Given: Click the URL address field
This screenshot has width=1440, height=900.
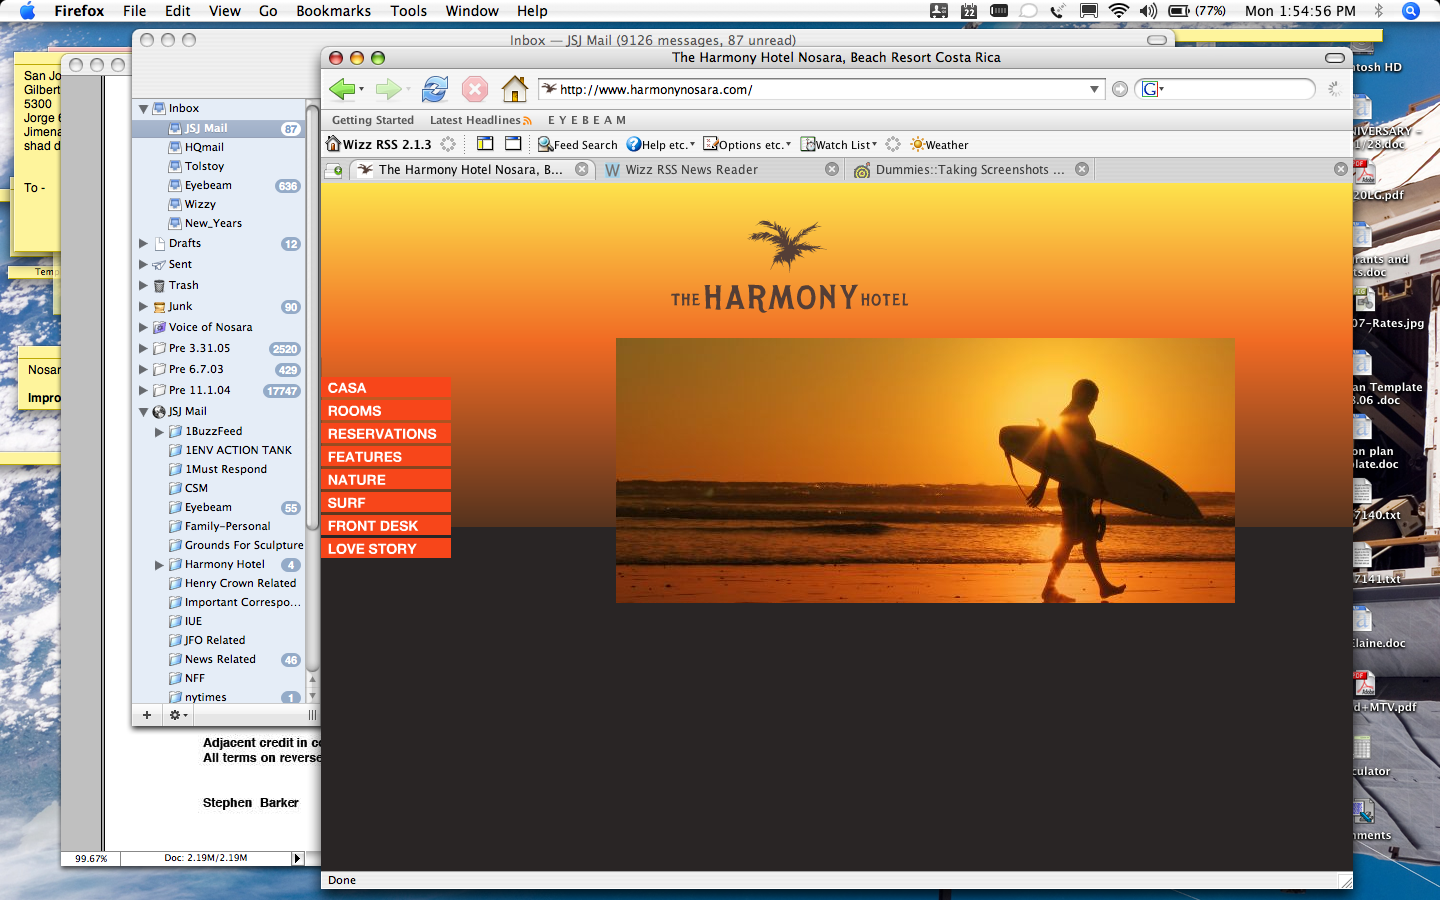Looking at the screenshot, I should click(822, 89).
